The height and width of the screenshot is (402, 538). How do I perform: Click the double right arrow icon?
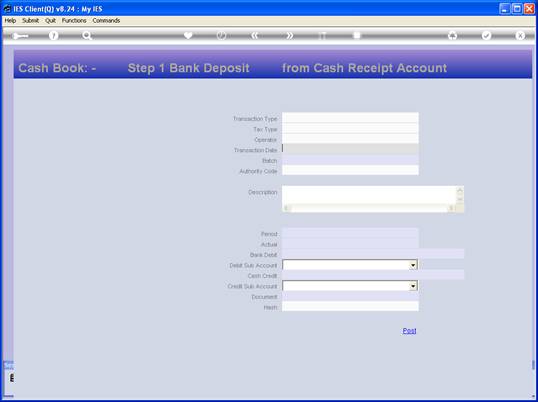[290, 35]
